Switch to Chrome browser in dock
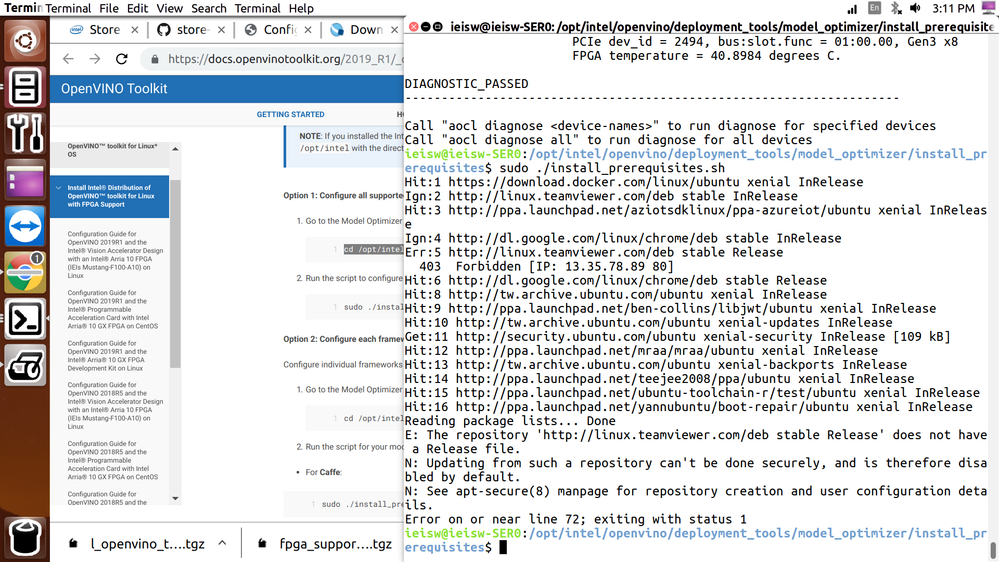999x562 pixels. pyautogui.click(x=25, y=273)
